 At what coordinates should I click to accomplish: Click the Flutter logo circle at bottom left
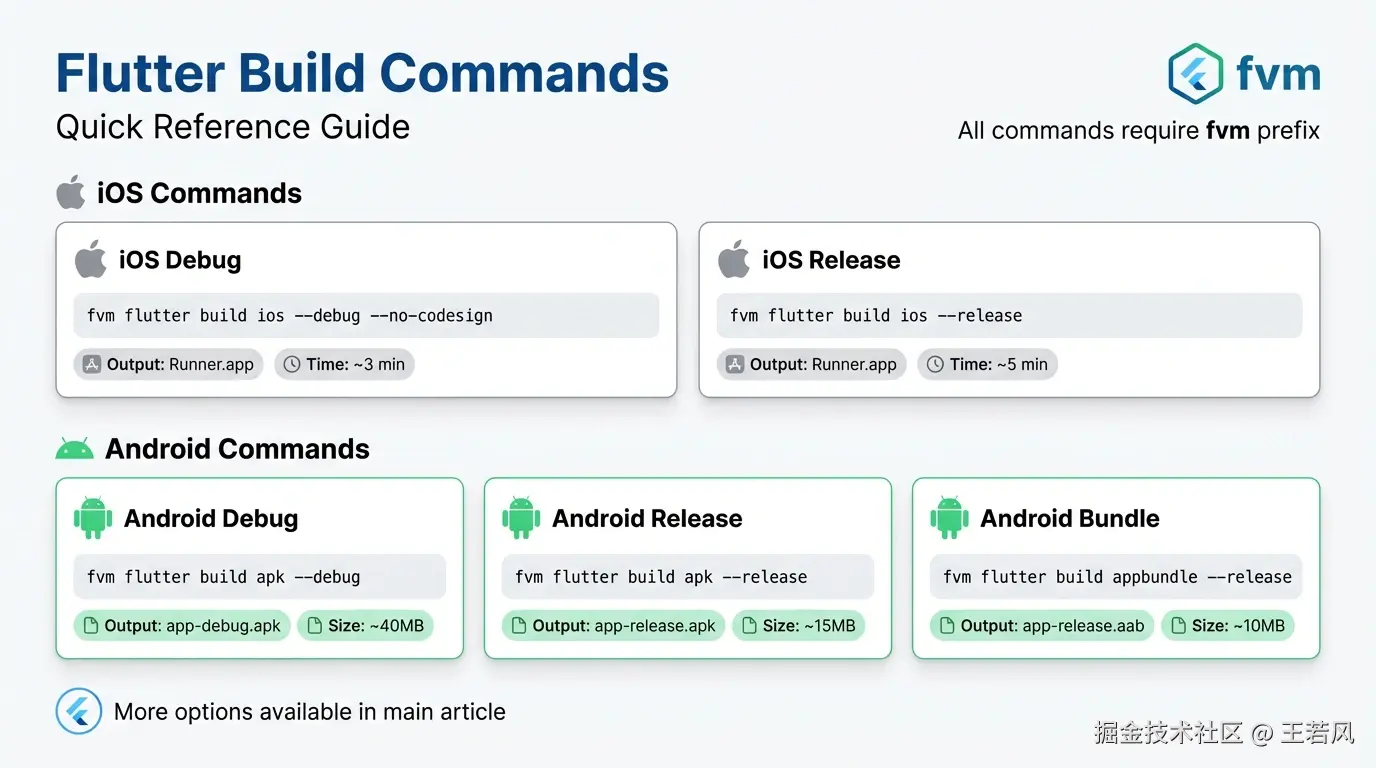[x=79, y=712]
